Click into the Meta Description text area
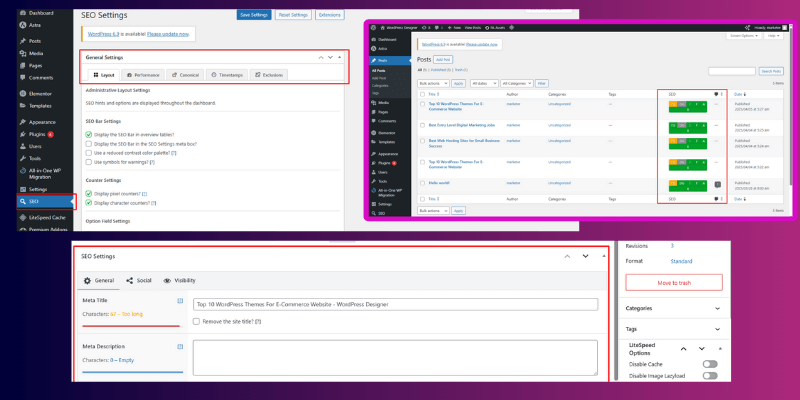800x400 pixels. tap(396, 356)
